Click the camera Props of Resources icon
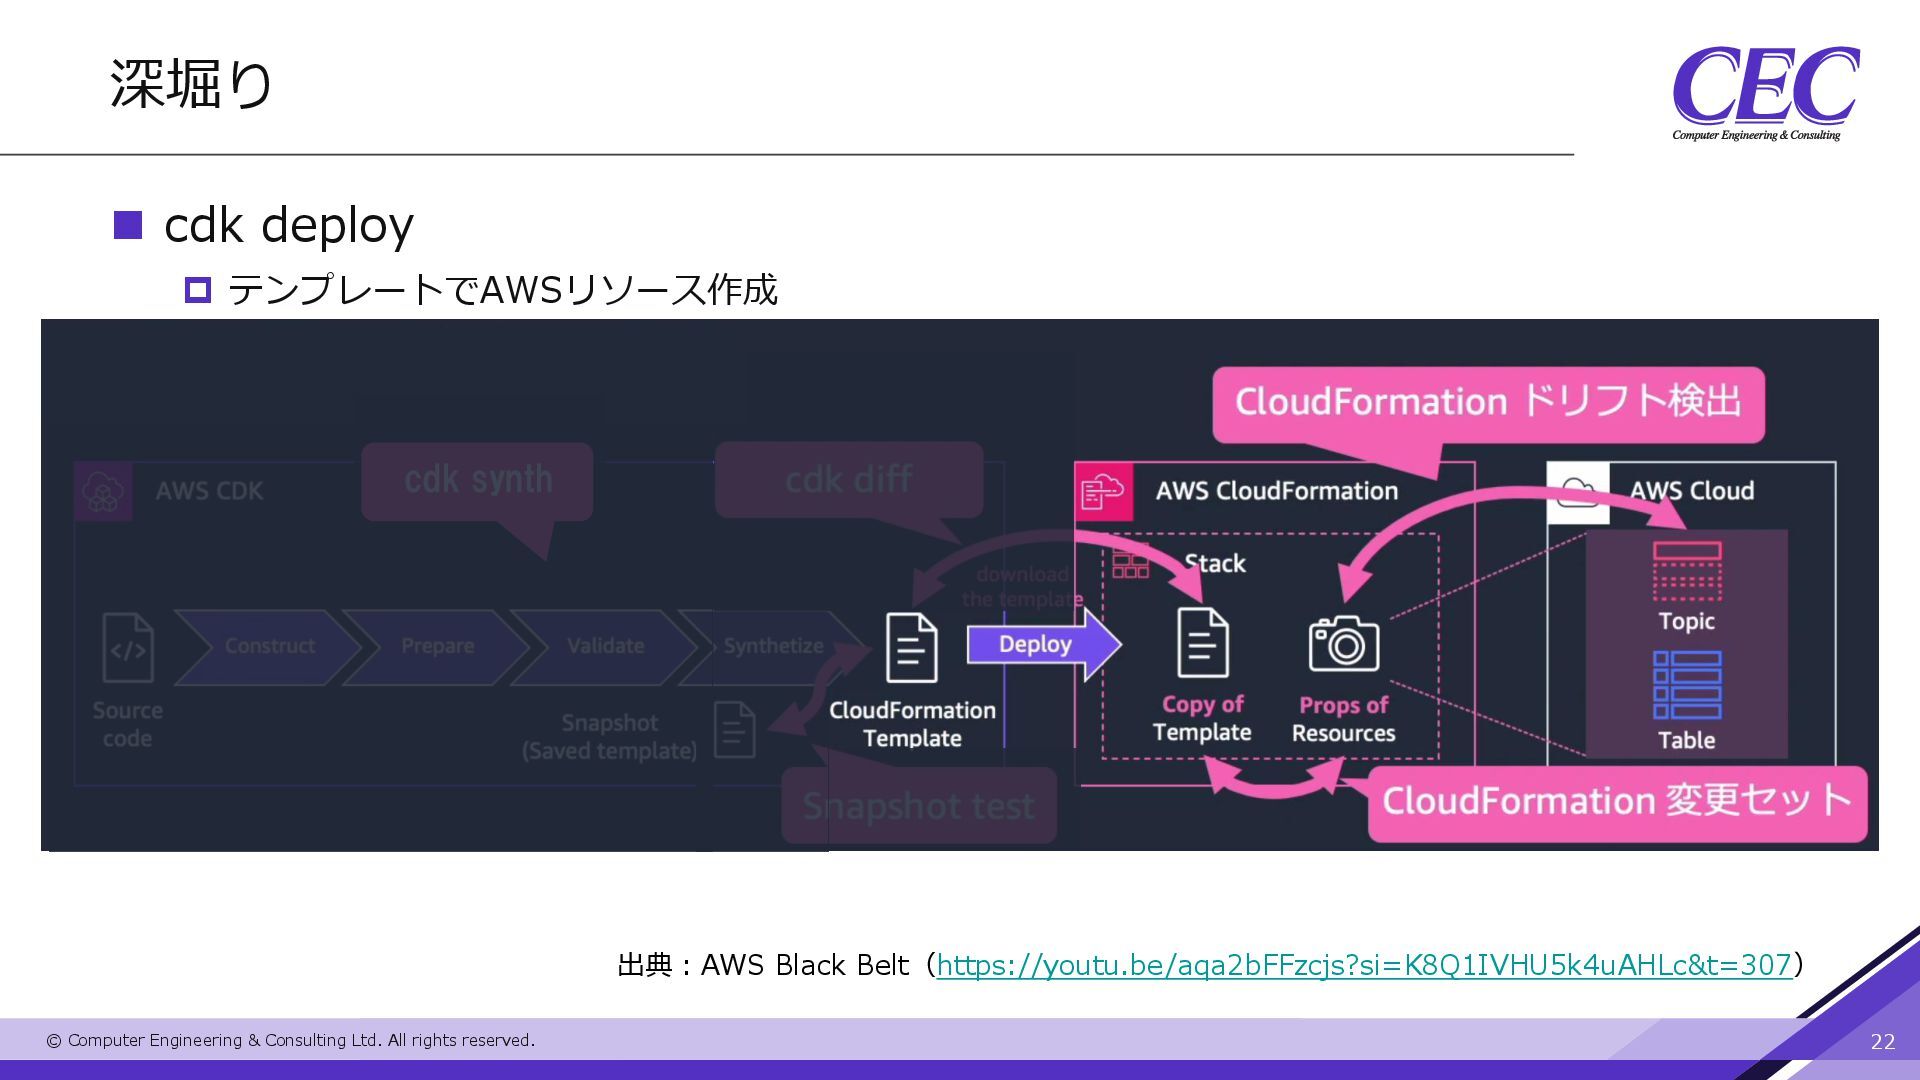This screenshot has width=1920, height=1080. coord(1343,643)
